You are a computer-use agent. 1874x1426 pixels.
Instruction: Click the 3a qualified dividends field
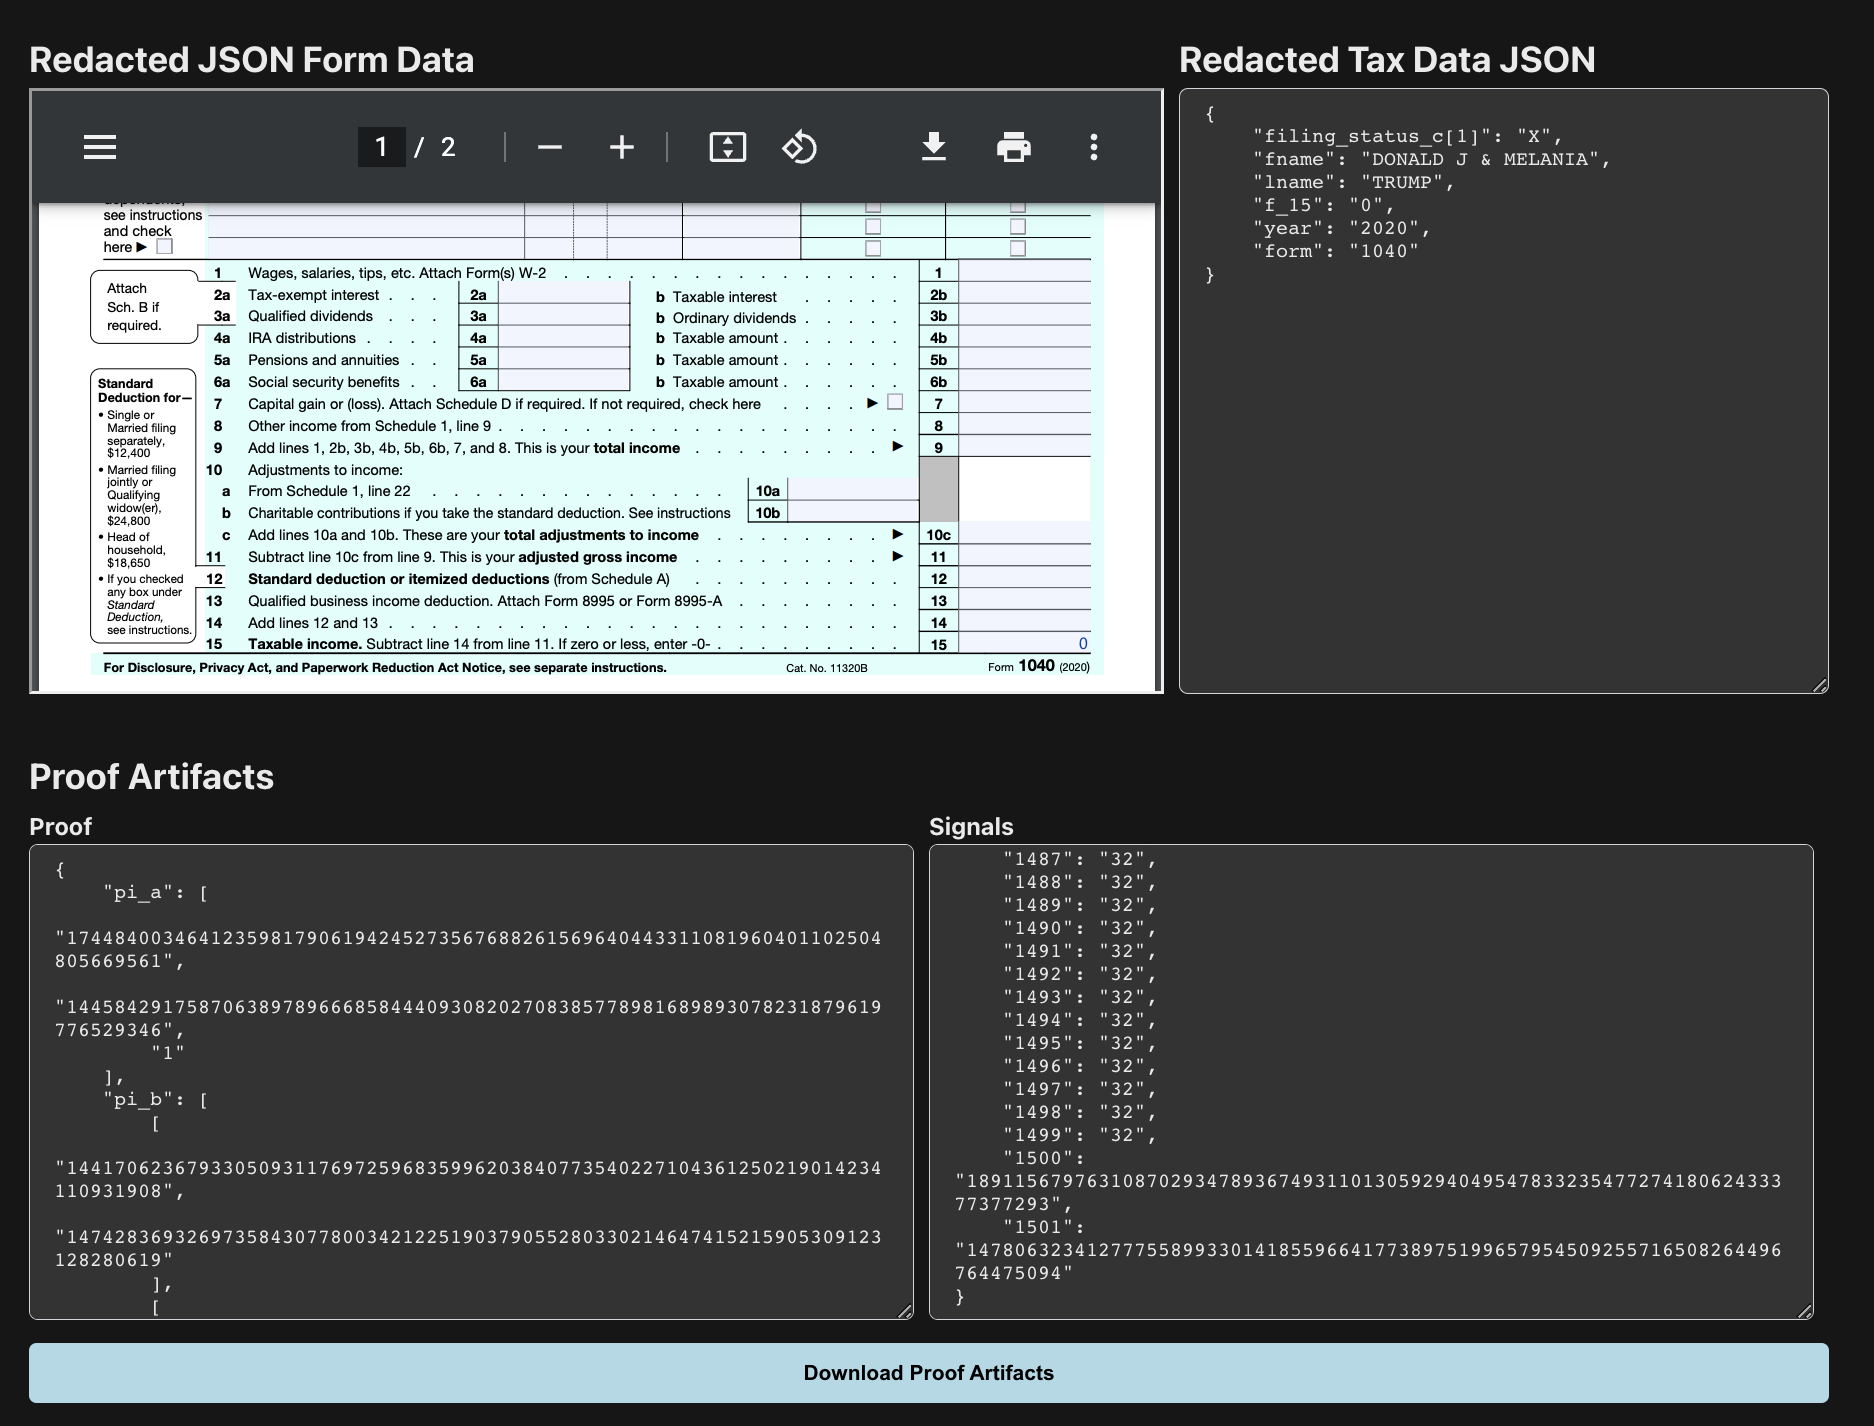point(564,316)
